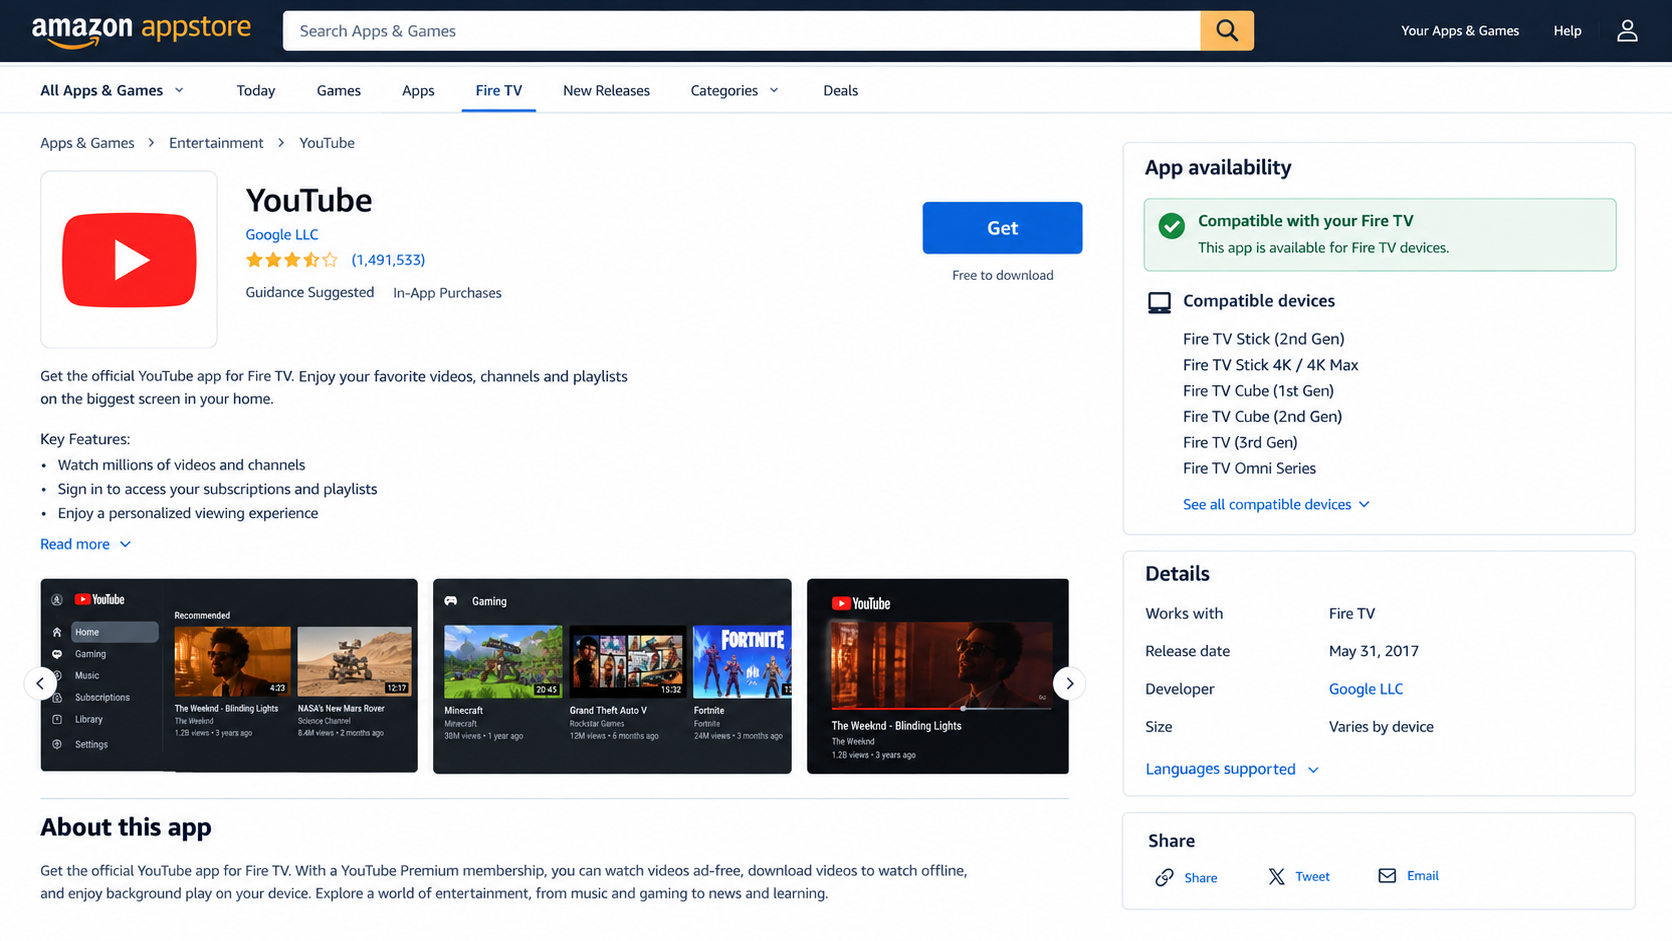Click the green compatibility checkmark icon

[x=1171, y=226]
